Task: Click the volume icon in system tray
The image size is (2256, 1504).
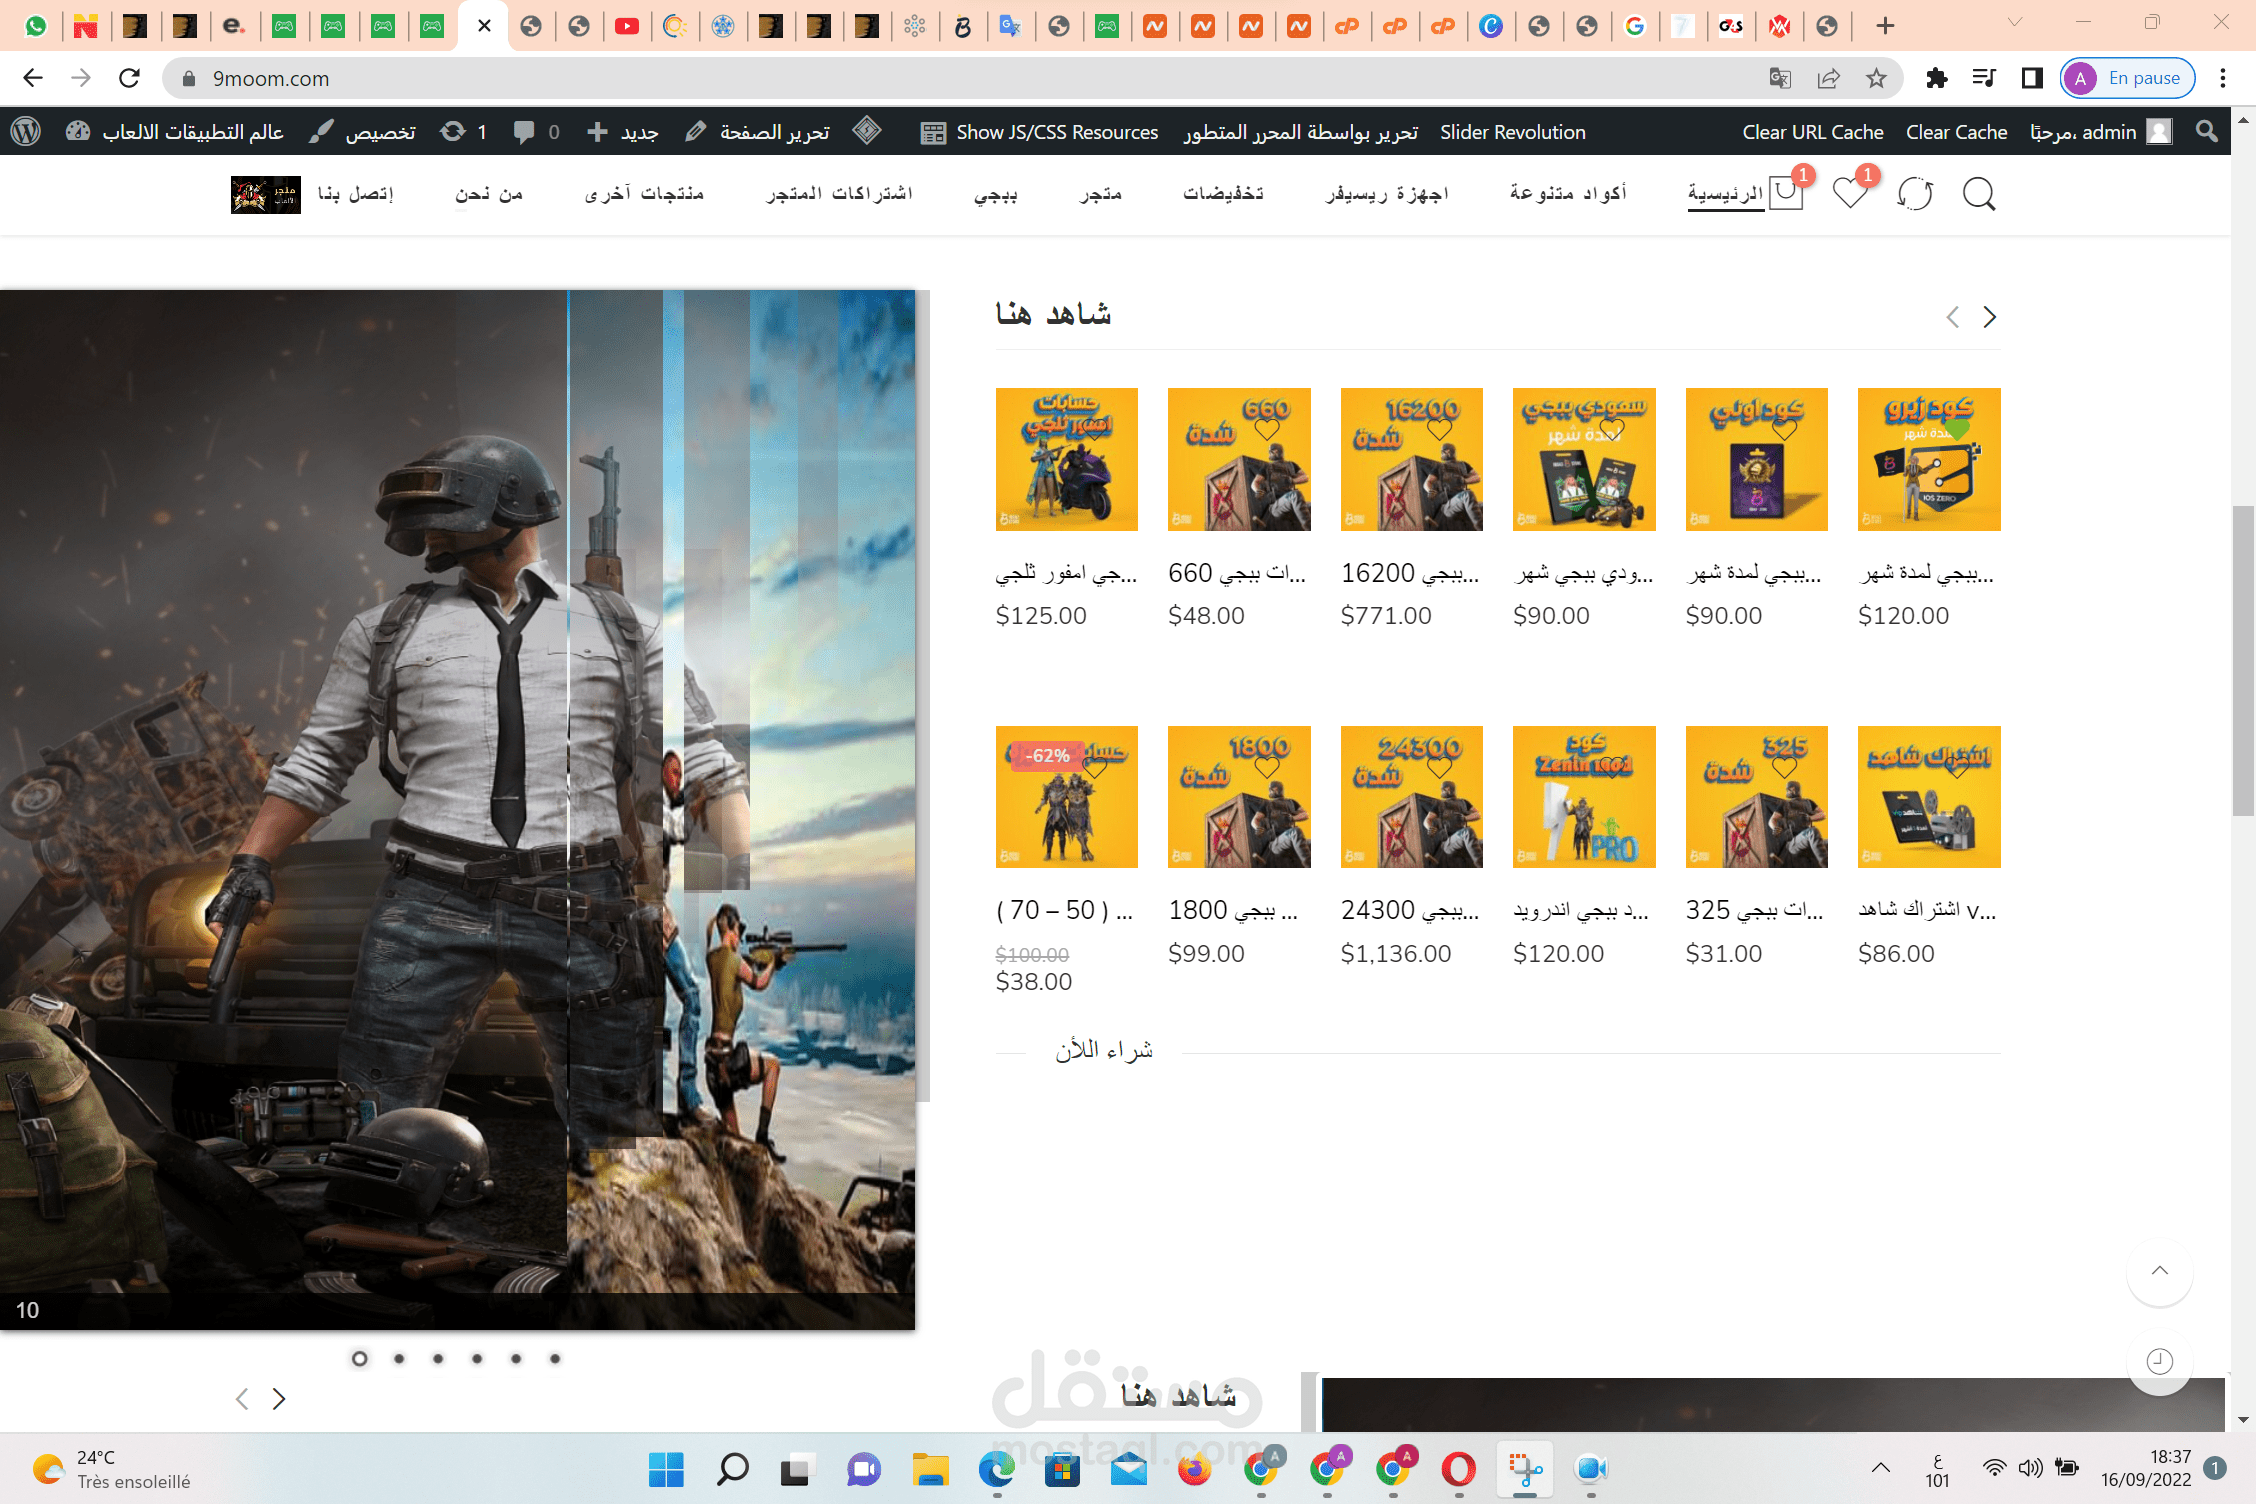Action: pos(2030,1468)
